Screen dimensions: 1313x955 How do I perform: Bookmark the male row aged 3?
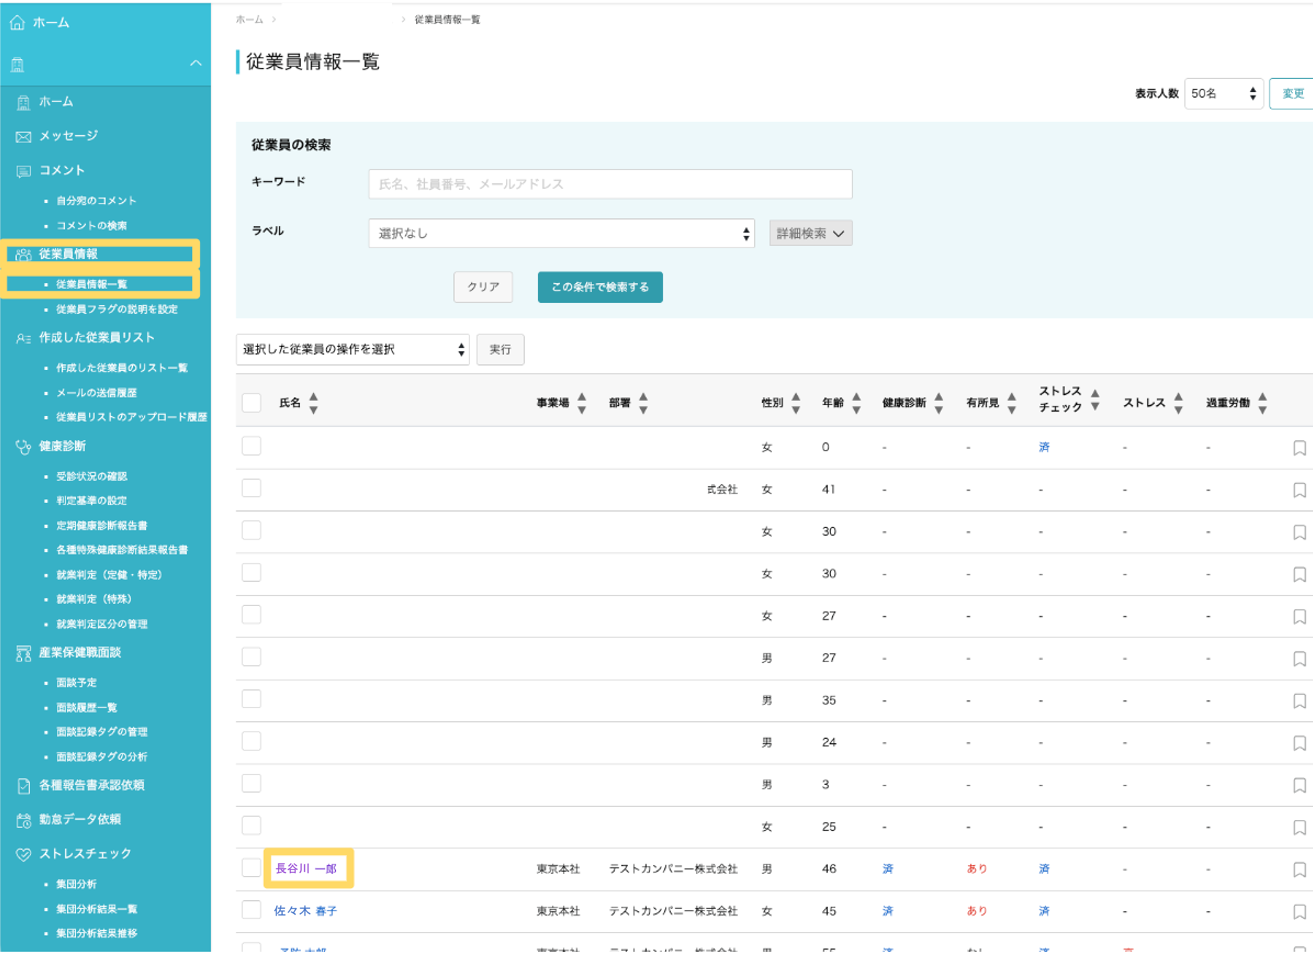1299,785
